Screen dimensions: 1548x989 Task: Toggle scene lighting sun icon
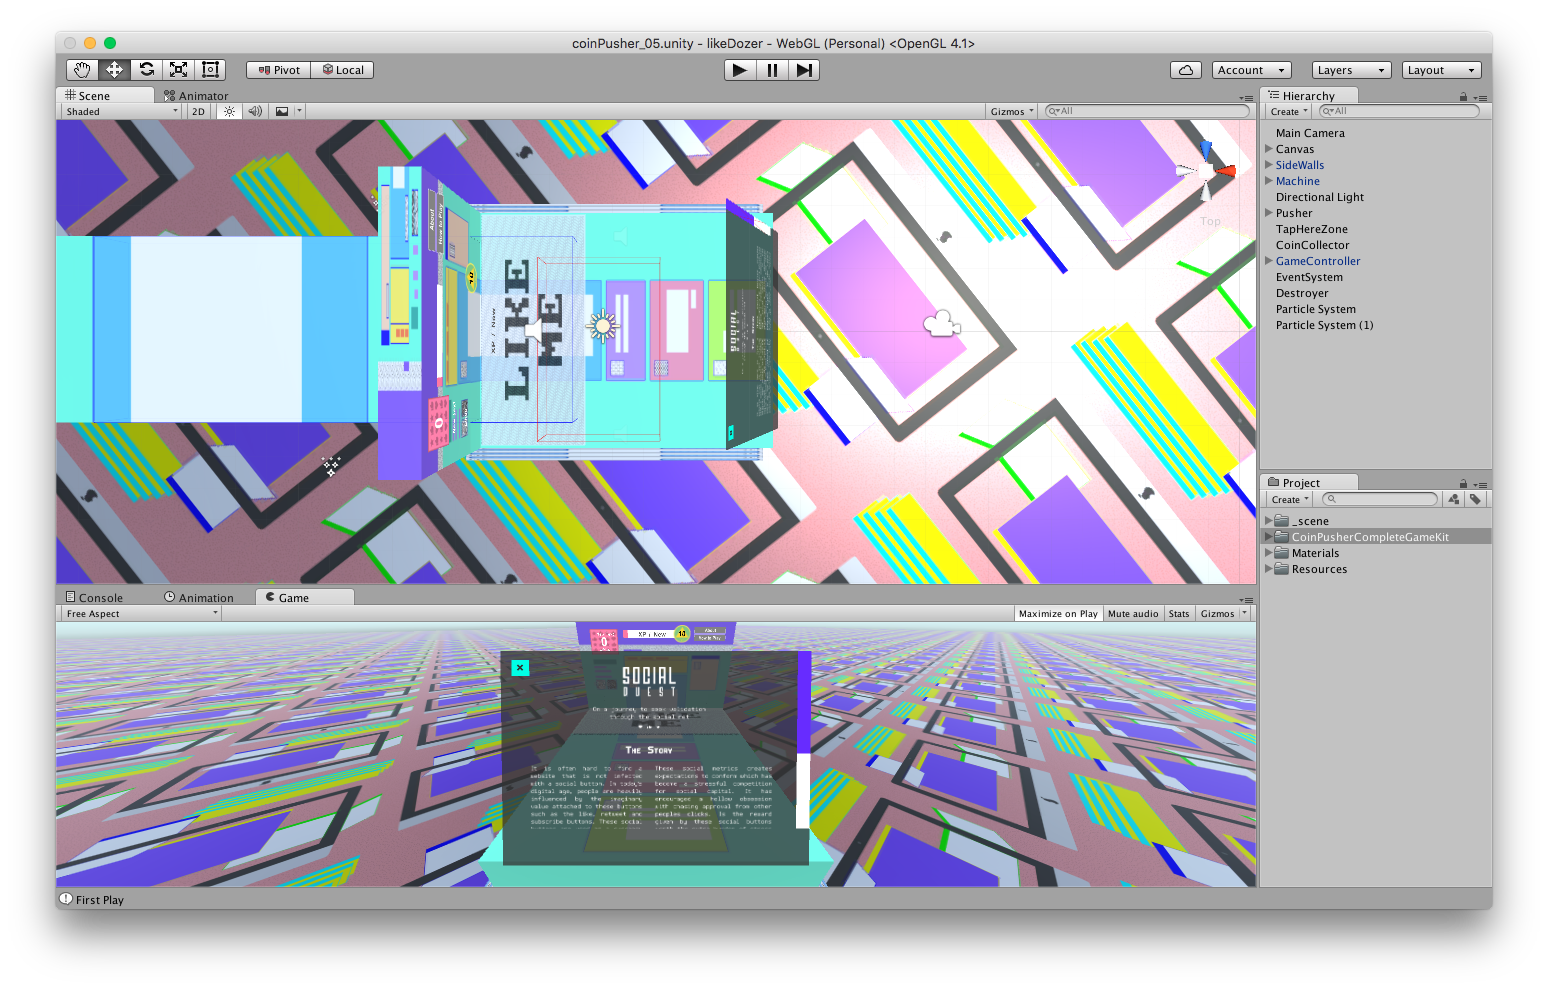pos(230,112)
